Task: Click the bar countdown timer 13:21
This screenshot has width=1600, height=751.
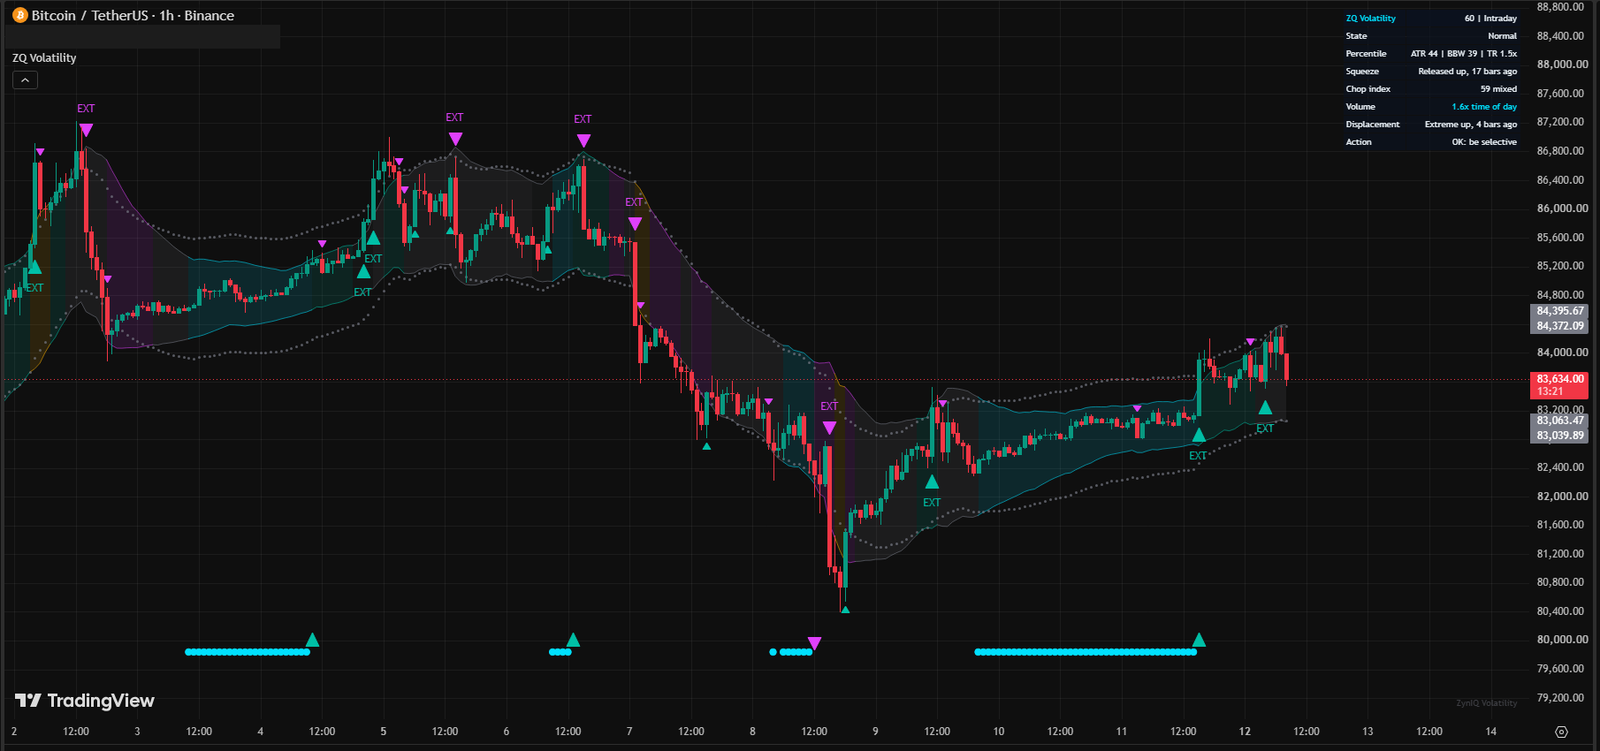Action: 1550,392
